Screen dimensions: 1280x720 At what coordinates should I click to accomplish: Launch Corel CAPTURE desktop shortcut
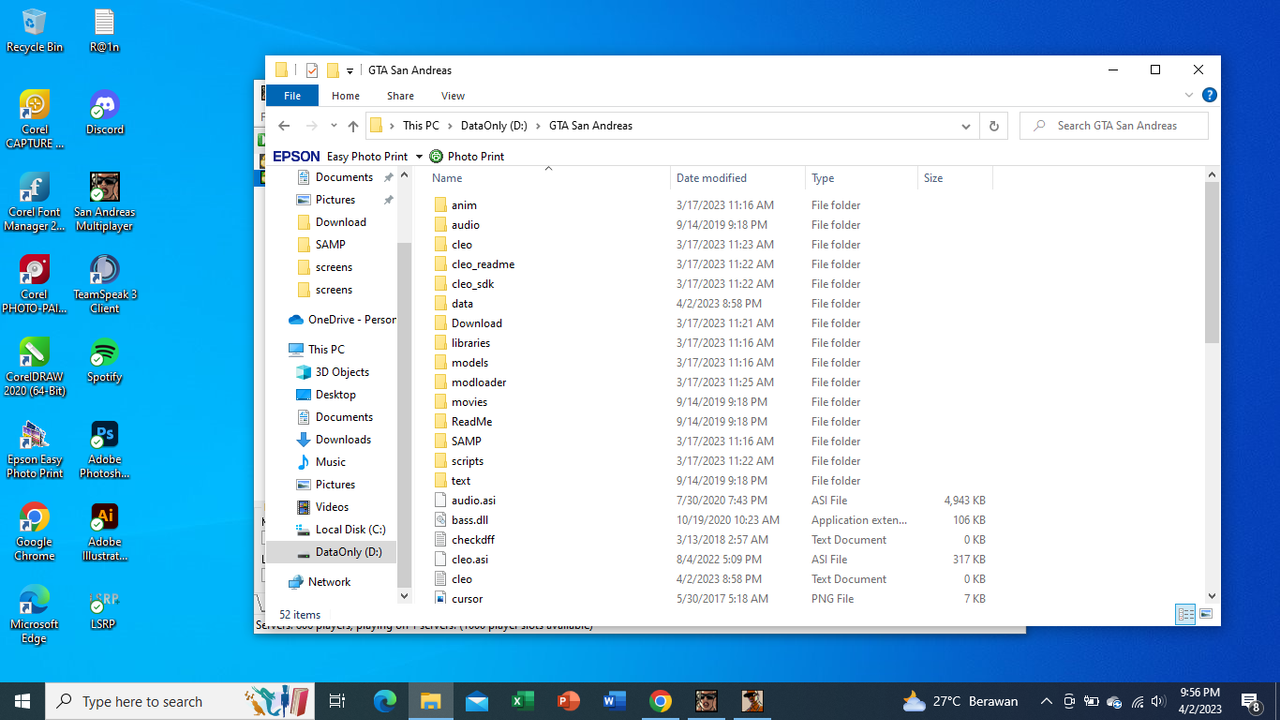34,119
